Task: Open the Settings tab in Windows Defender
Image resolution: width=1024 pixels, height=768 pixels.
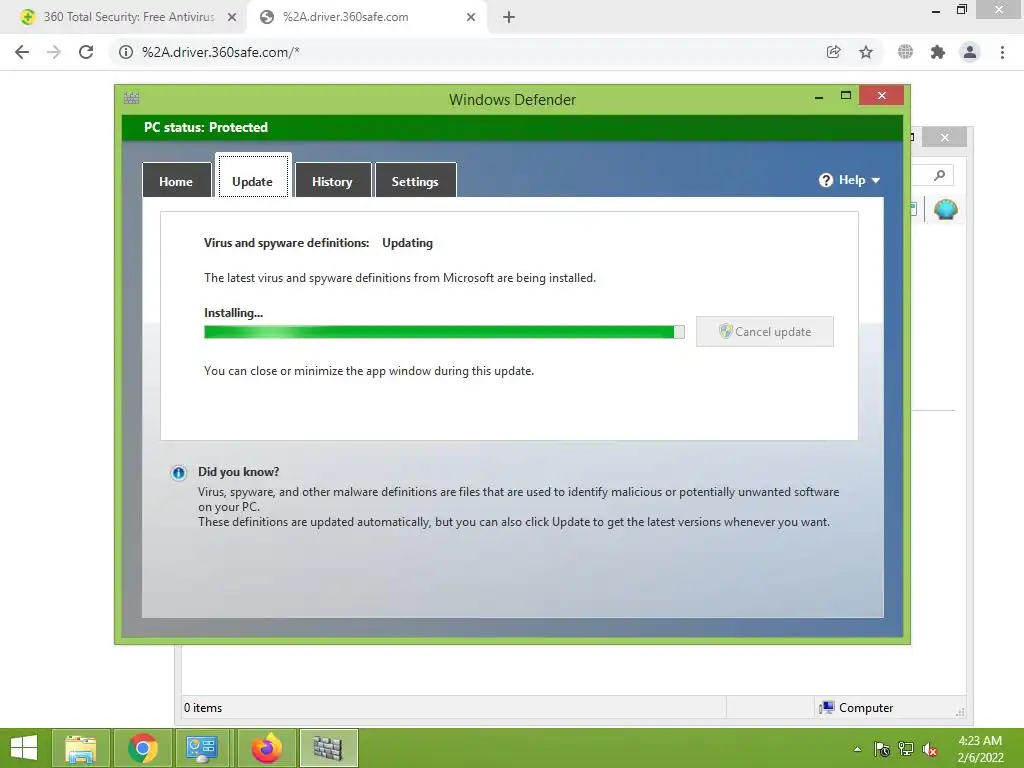Action: click(415, 181)
